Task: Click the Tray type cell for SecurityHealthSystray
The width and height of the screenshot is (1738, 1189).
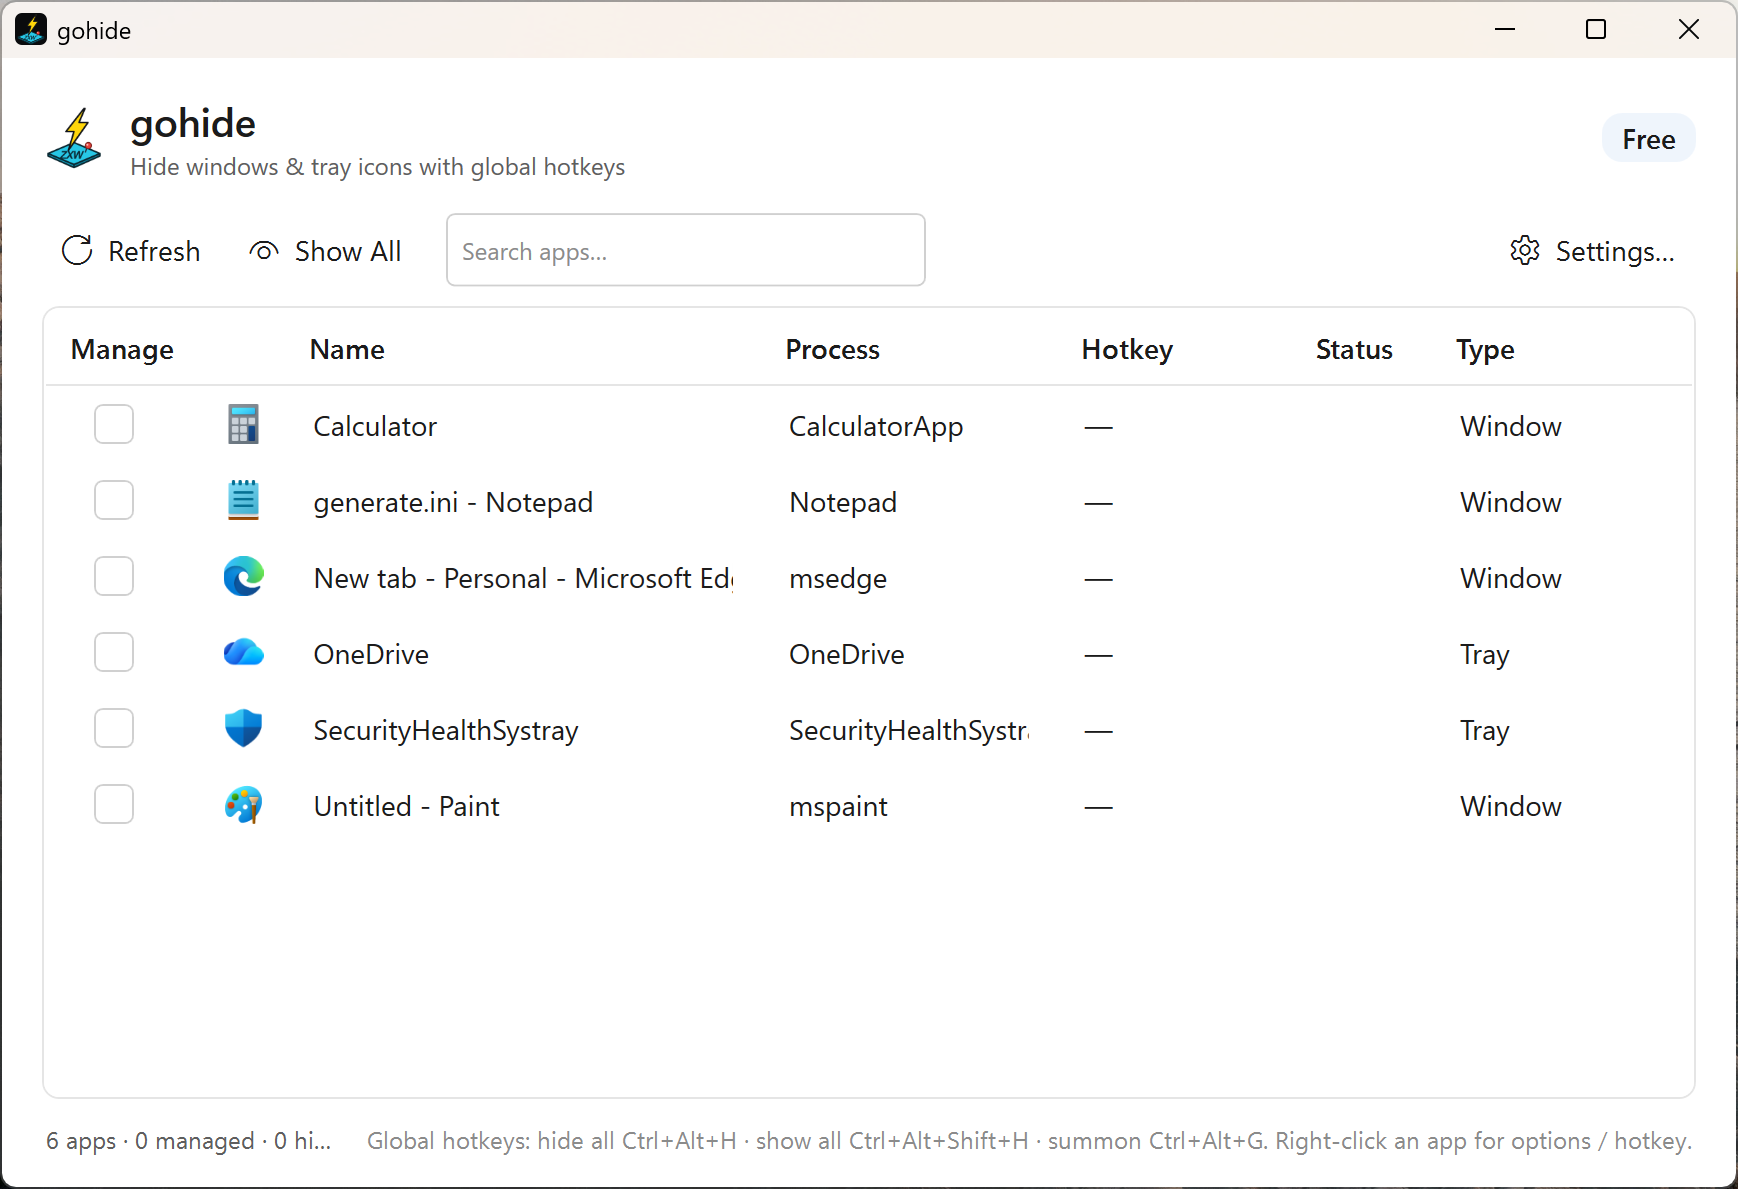Action: tap(1484, 730)
